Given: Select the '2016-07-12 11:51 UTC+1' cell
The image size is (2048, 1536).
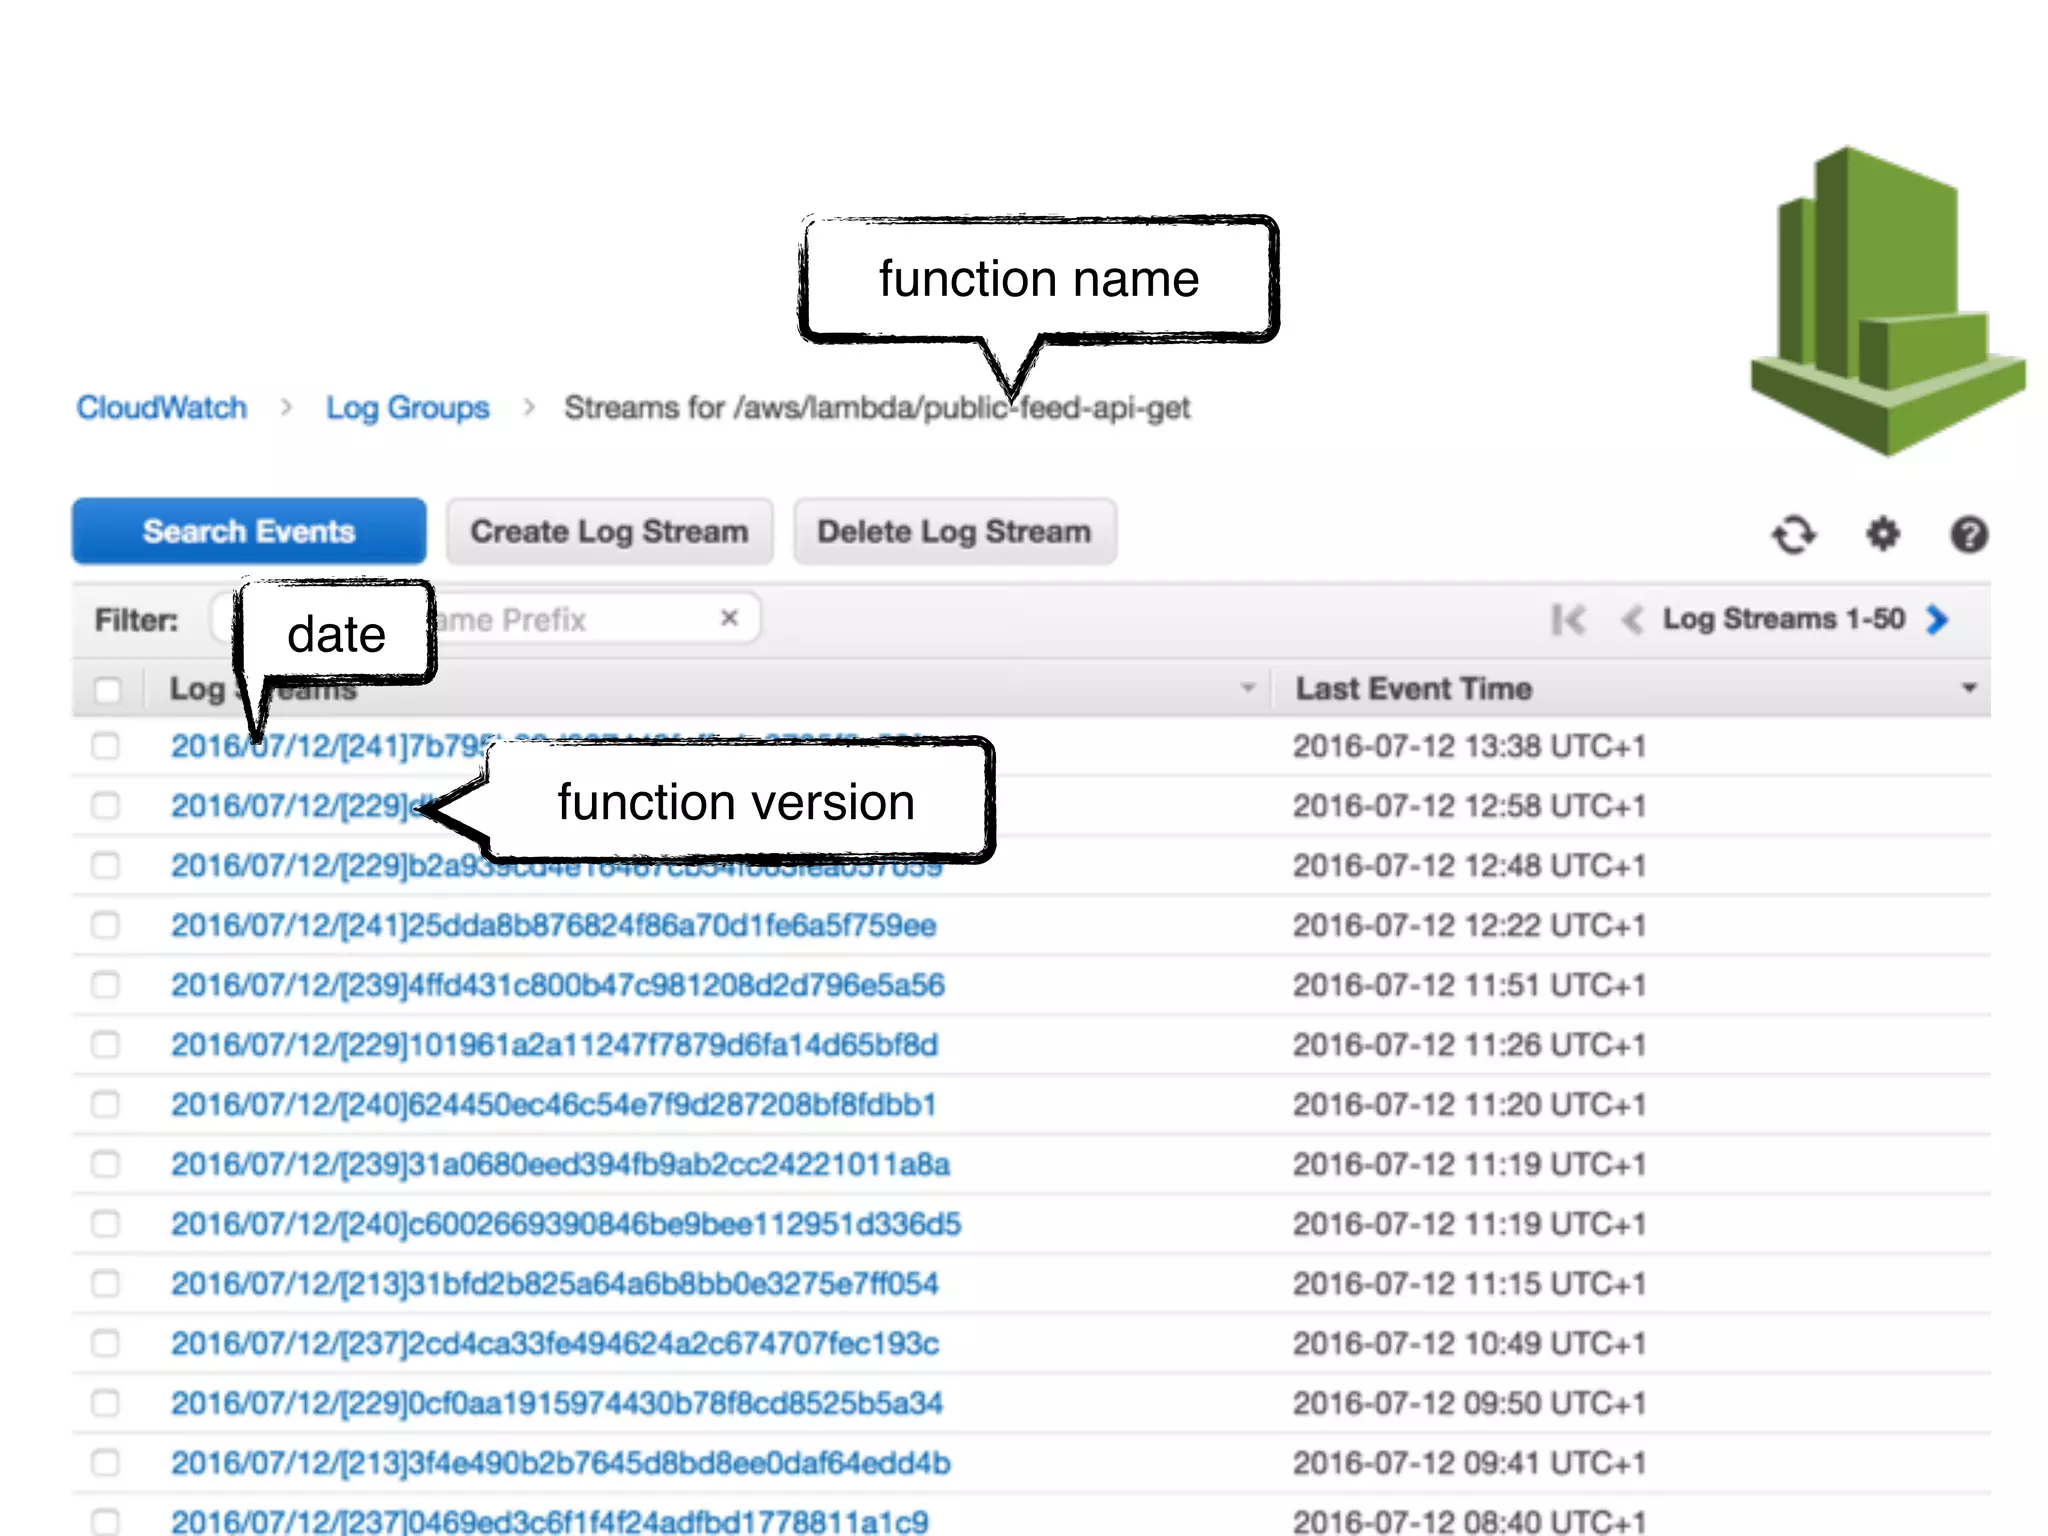Looking at the screenshot, I should point(1469,985).
